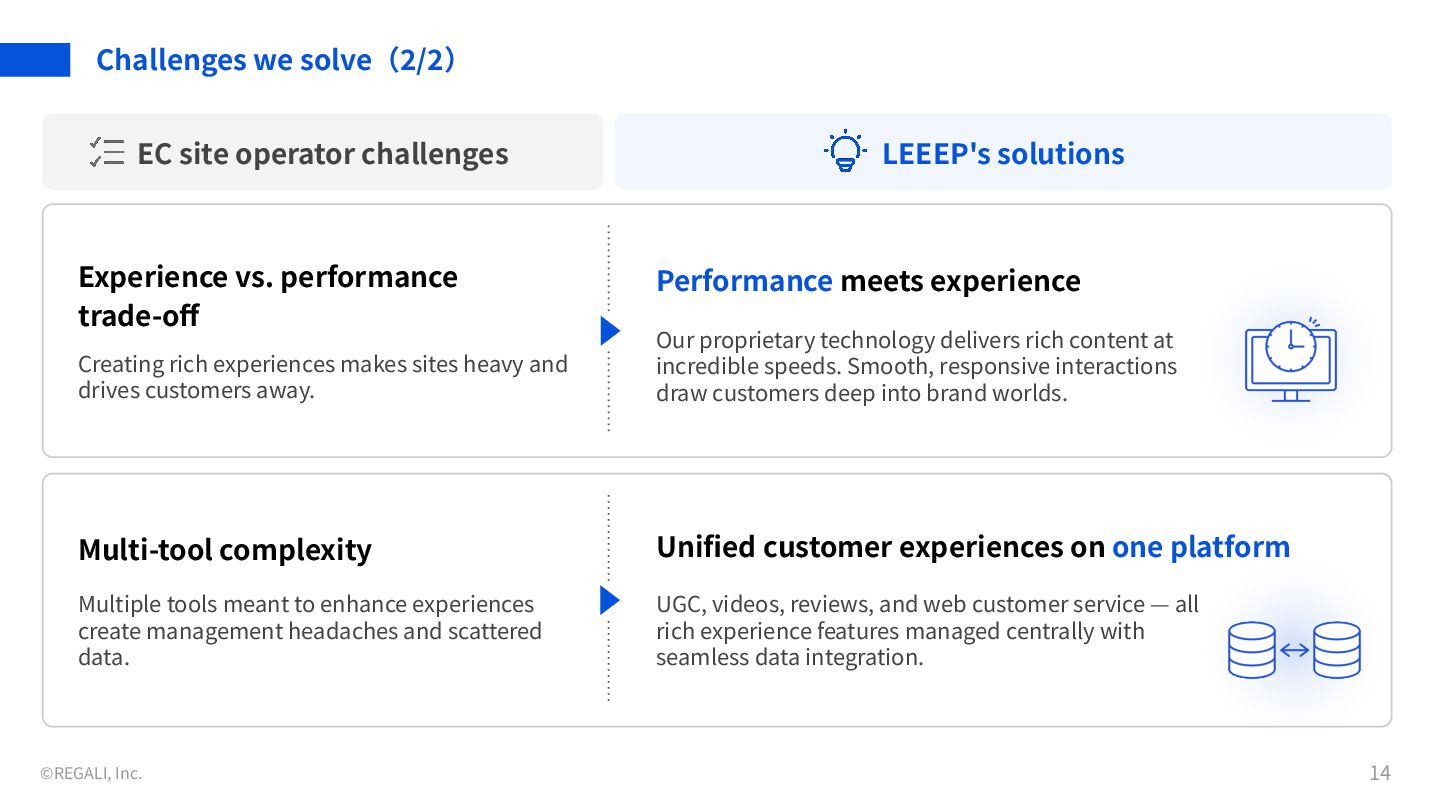Click the blue arrow after Multi-tool complexity

click(609, 600)
